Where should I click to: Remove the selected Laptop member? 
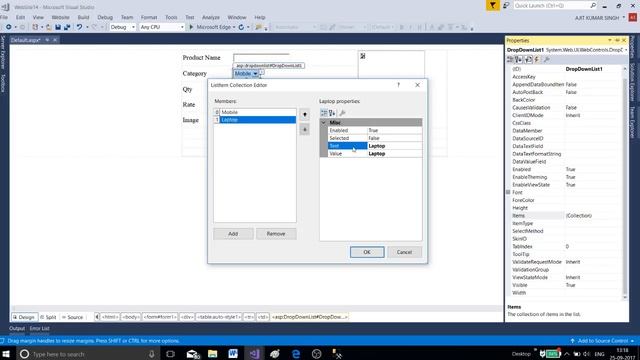pos(276,234)
